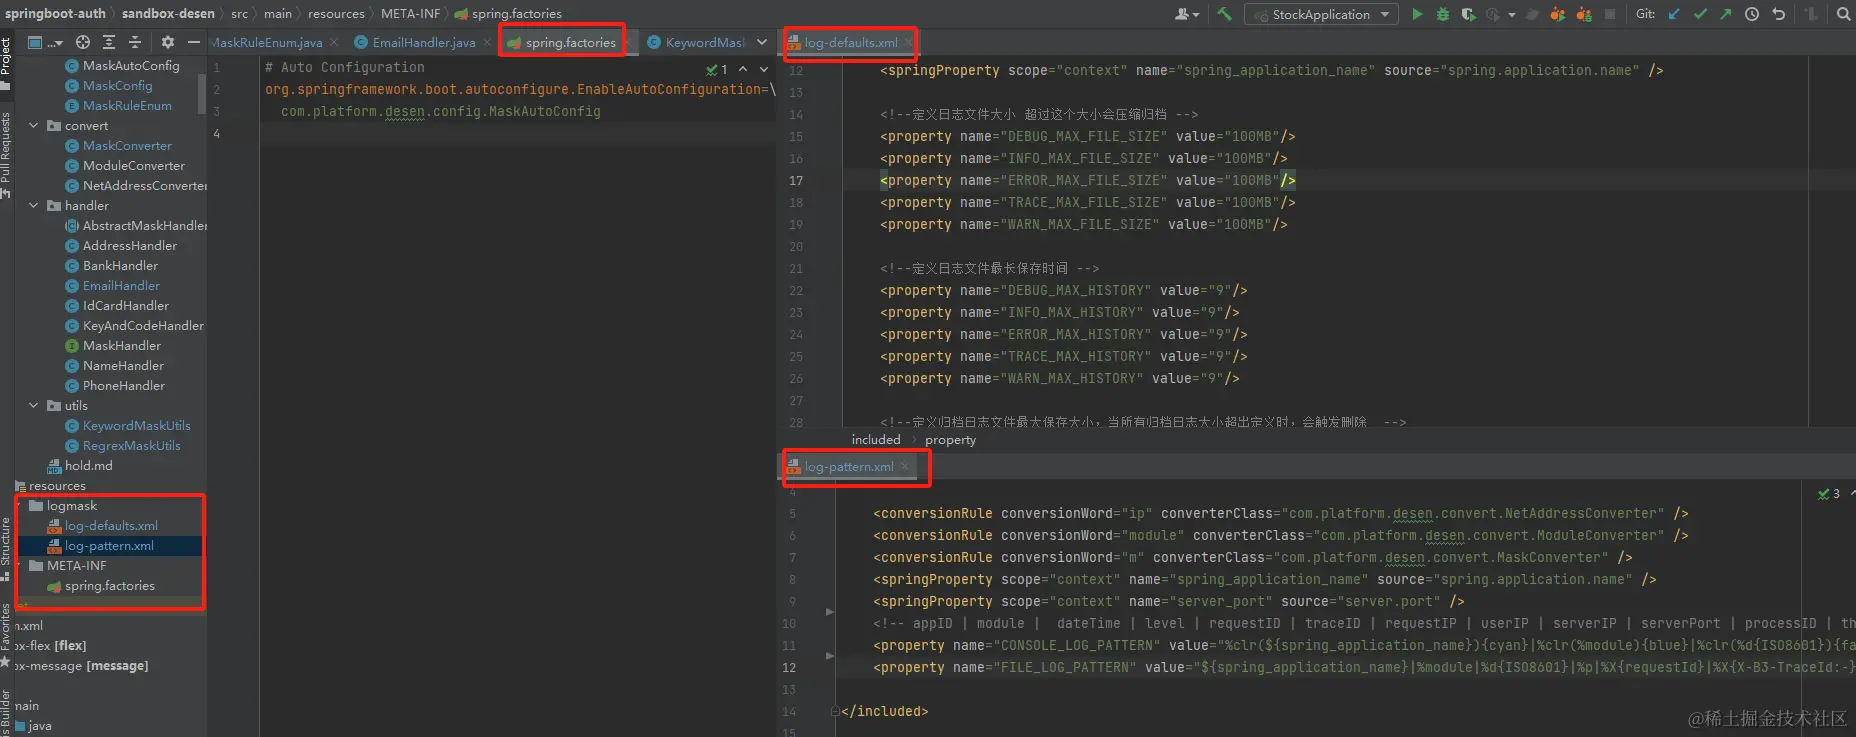The image size is (1856, 737).
Task: Click the Git push green arrow icon
Action: [x=1725, y=14]
